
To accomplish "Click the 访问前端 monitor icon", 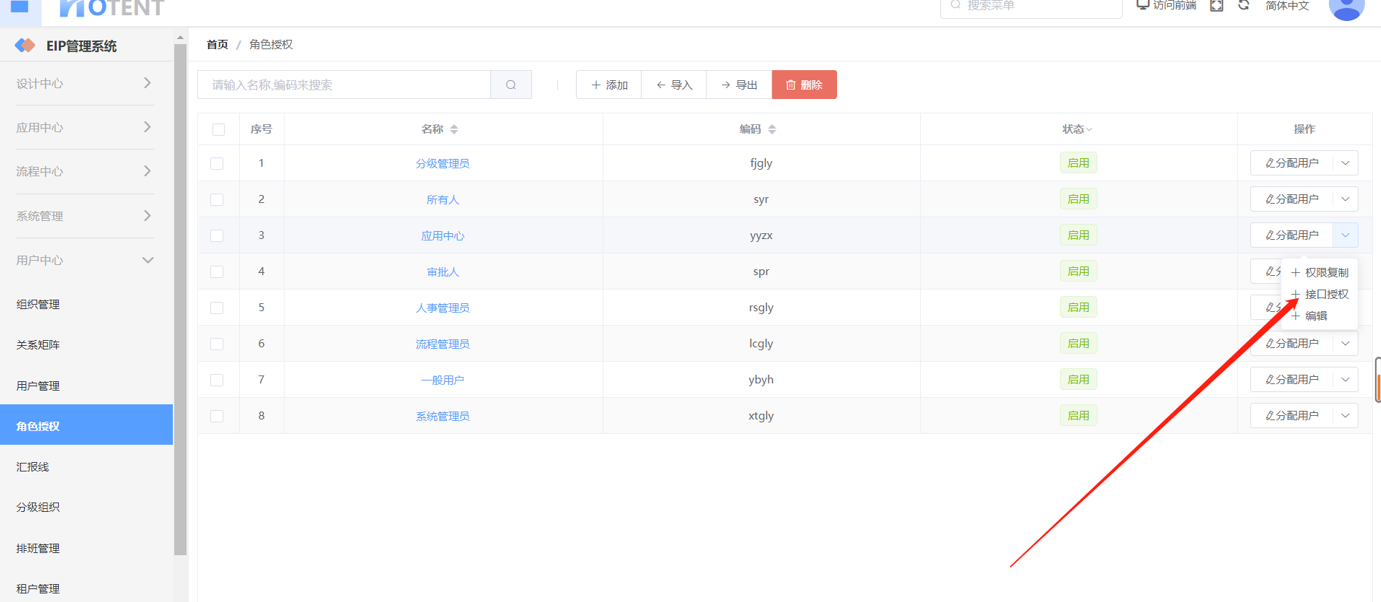I will (x=1143, y=6).
